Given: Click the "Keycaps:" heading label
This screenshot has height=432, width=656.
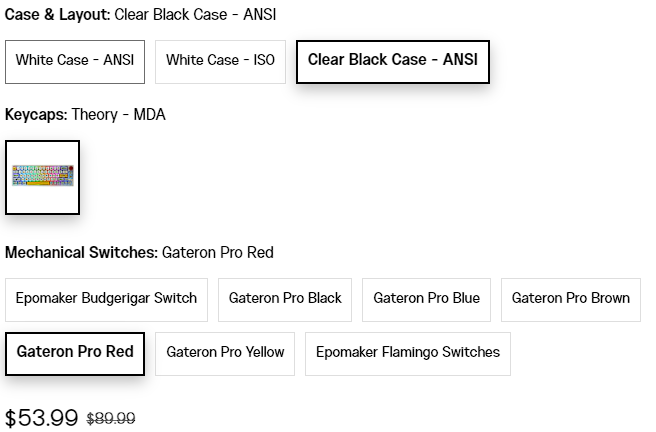Looking at the screenshot, I should 36,115.
